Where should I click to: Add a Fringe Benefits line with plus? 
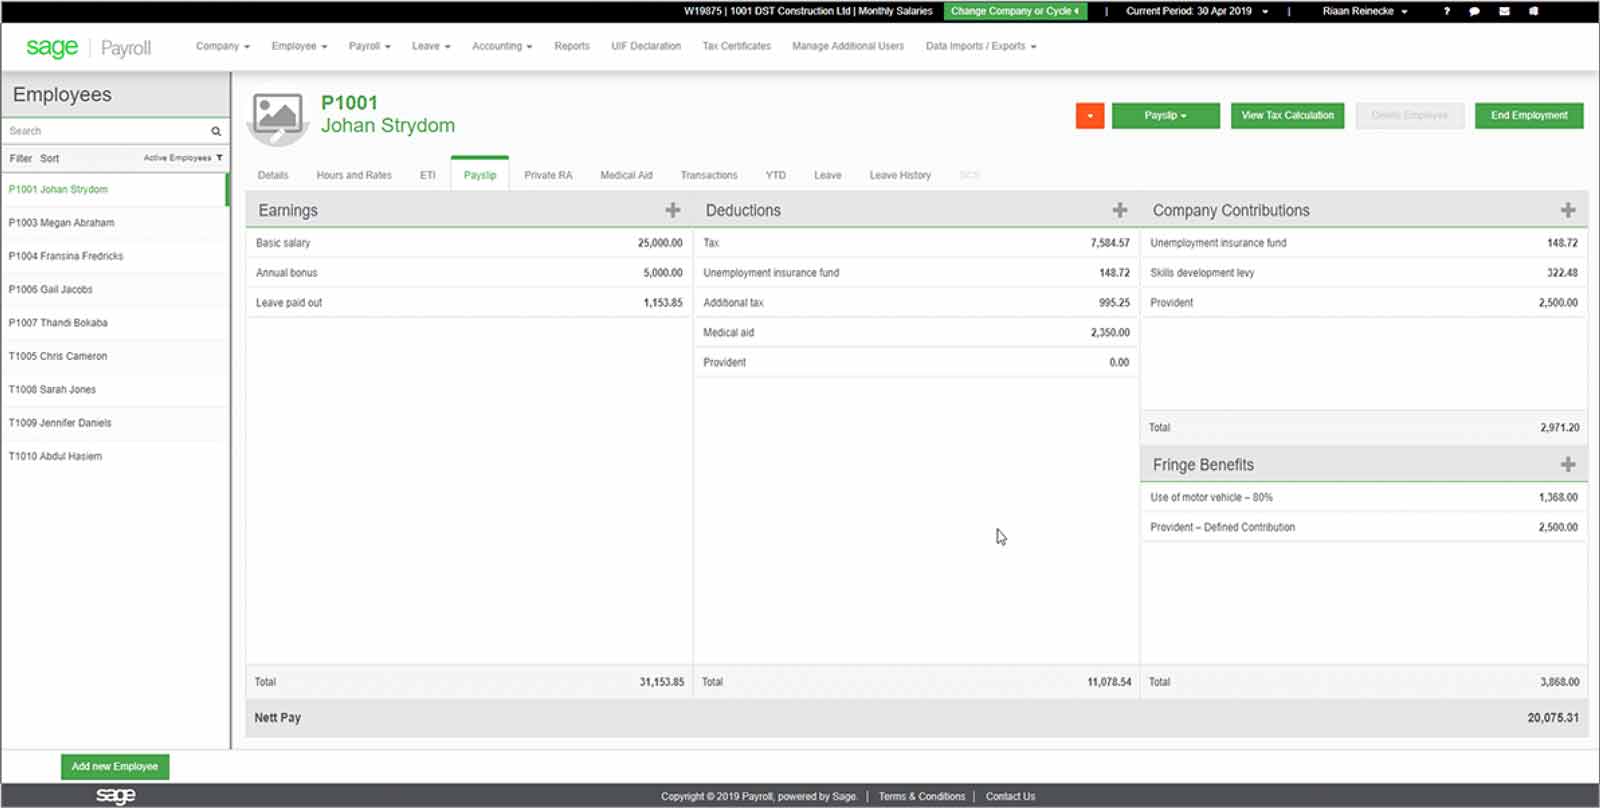point(1568,465)
